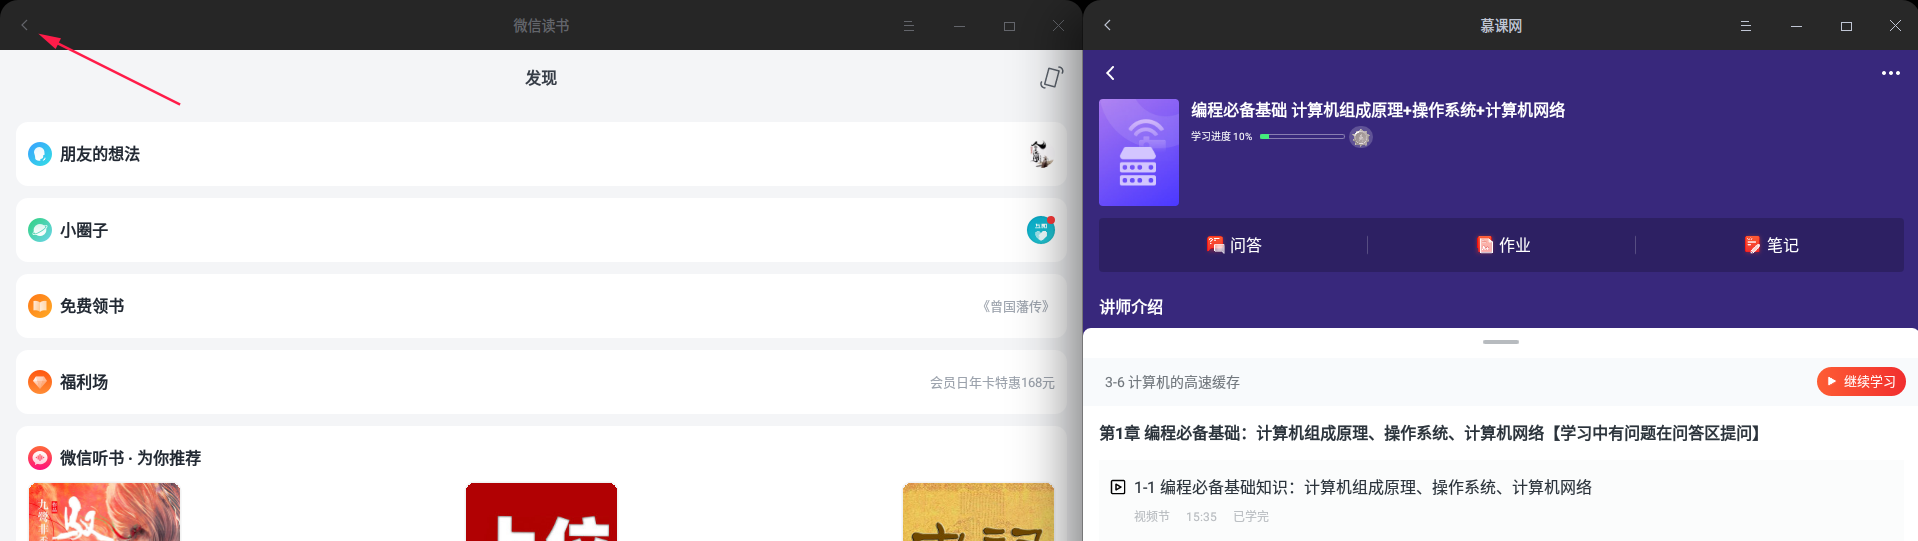1918x541 pixels.
Task: Open 小圈子 row
Action: pyautogui.click(x=541, y=230)
